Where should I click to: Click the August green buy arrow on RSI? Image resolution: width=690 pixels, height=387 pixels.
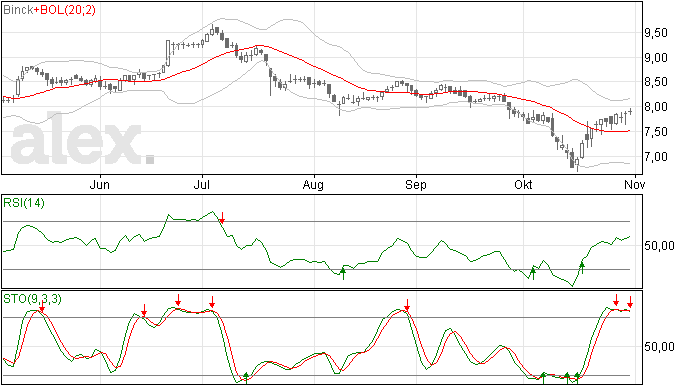[x=343, y=273]
